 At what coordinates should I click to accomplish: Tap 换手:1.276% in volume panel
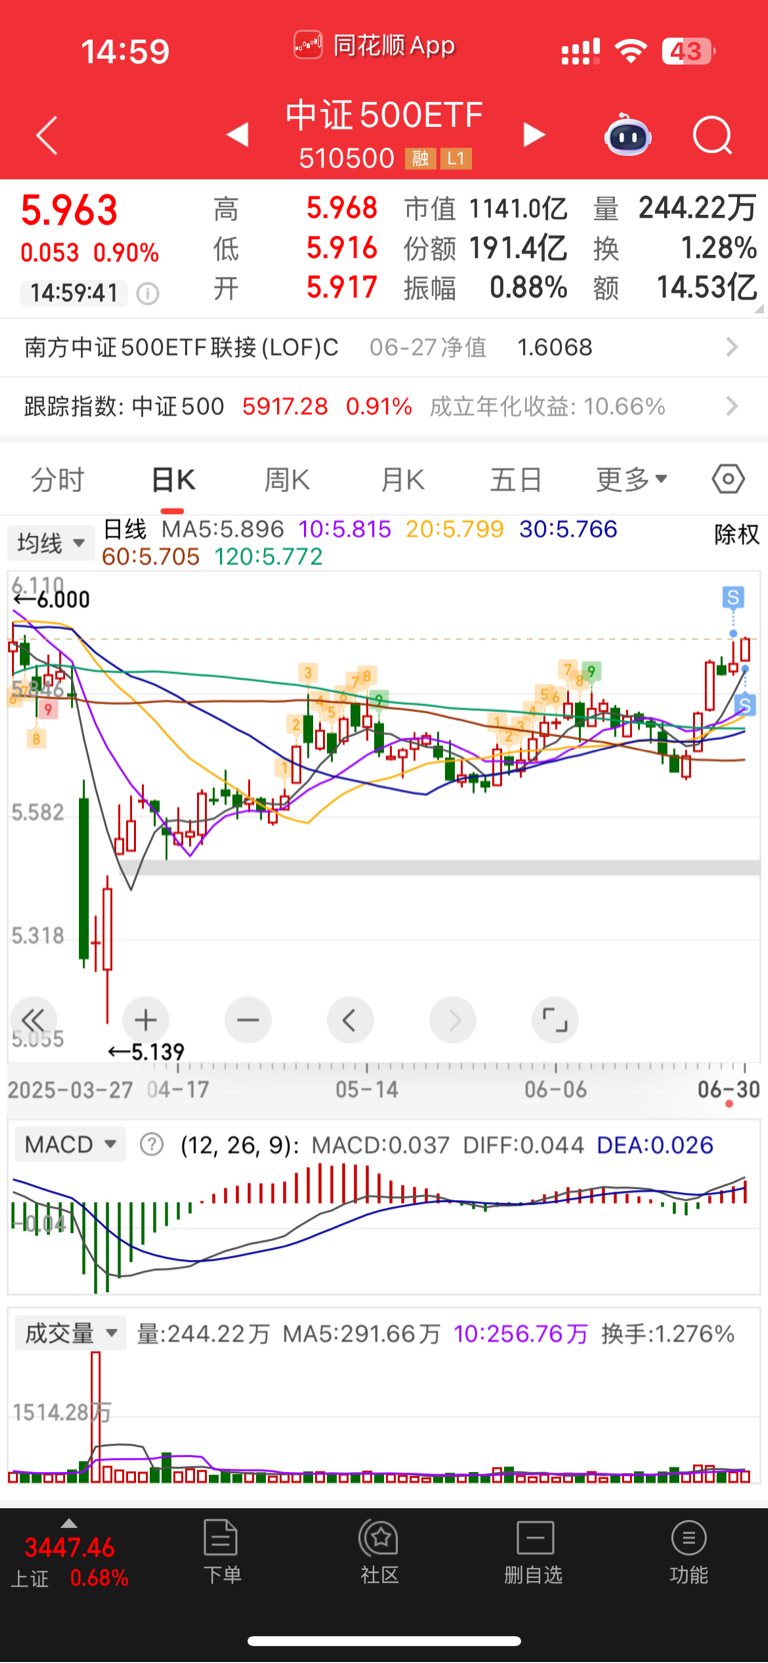coord(668,1333)
